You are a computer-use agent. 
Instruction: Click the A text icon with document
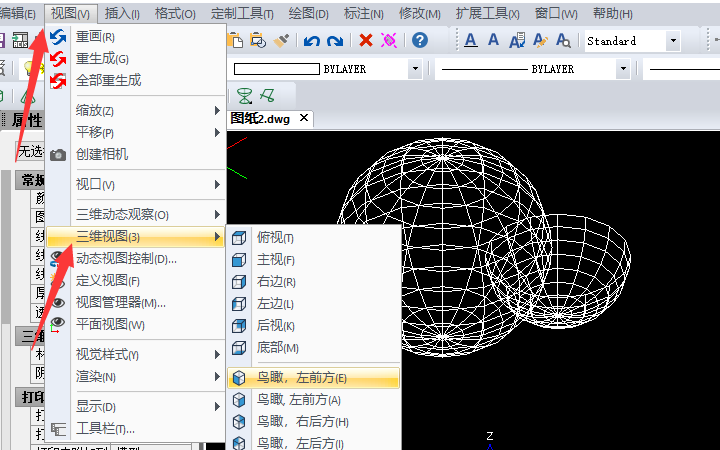pyautogui.click(x=517, y=40)
